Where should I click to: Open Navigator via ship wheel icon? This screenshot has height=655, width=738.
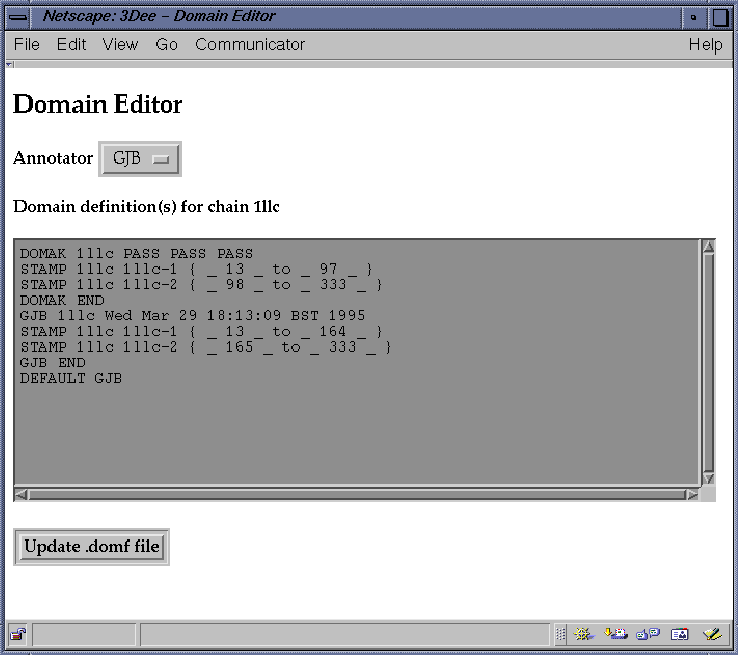pyautogui.click(x=584, y=634)
